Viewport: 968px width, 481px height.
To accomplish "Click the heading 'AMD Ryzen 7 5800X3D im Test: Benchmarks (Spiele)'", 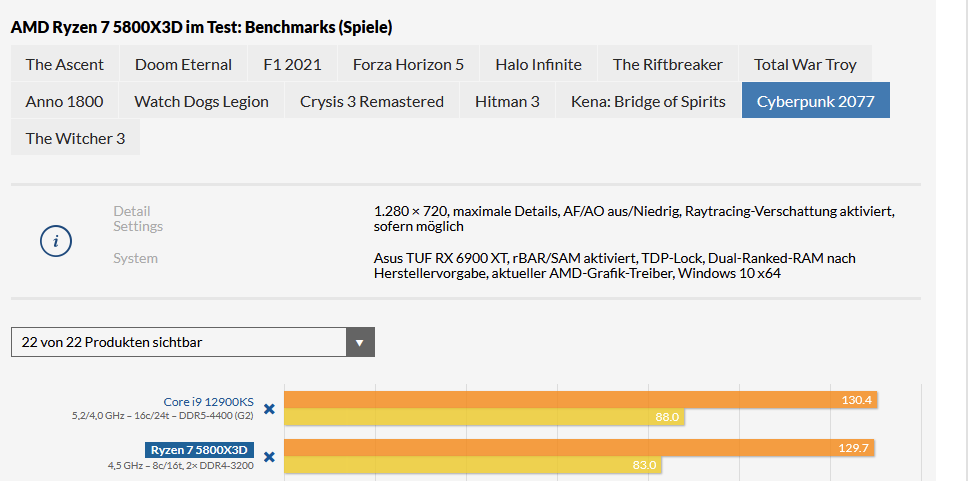I will [x=201, y=27].
